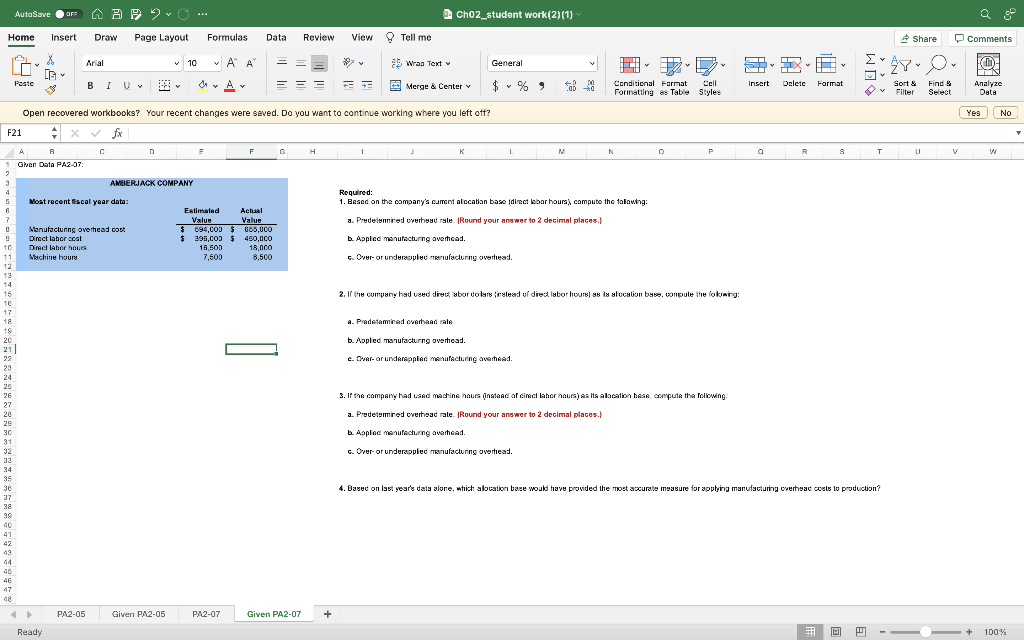Viewport: 1024px width, 640px height.
Task: Click the Format cells icon
Action: coord(826,65)
